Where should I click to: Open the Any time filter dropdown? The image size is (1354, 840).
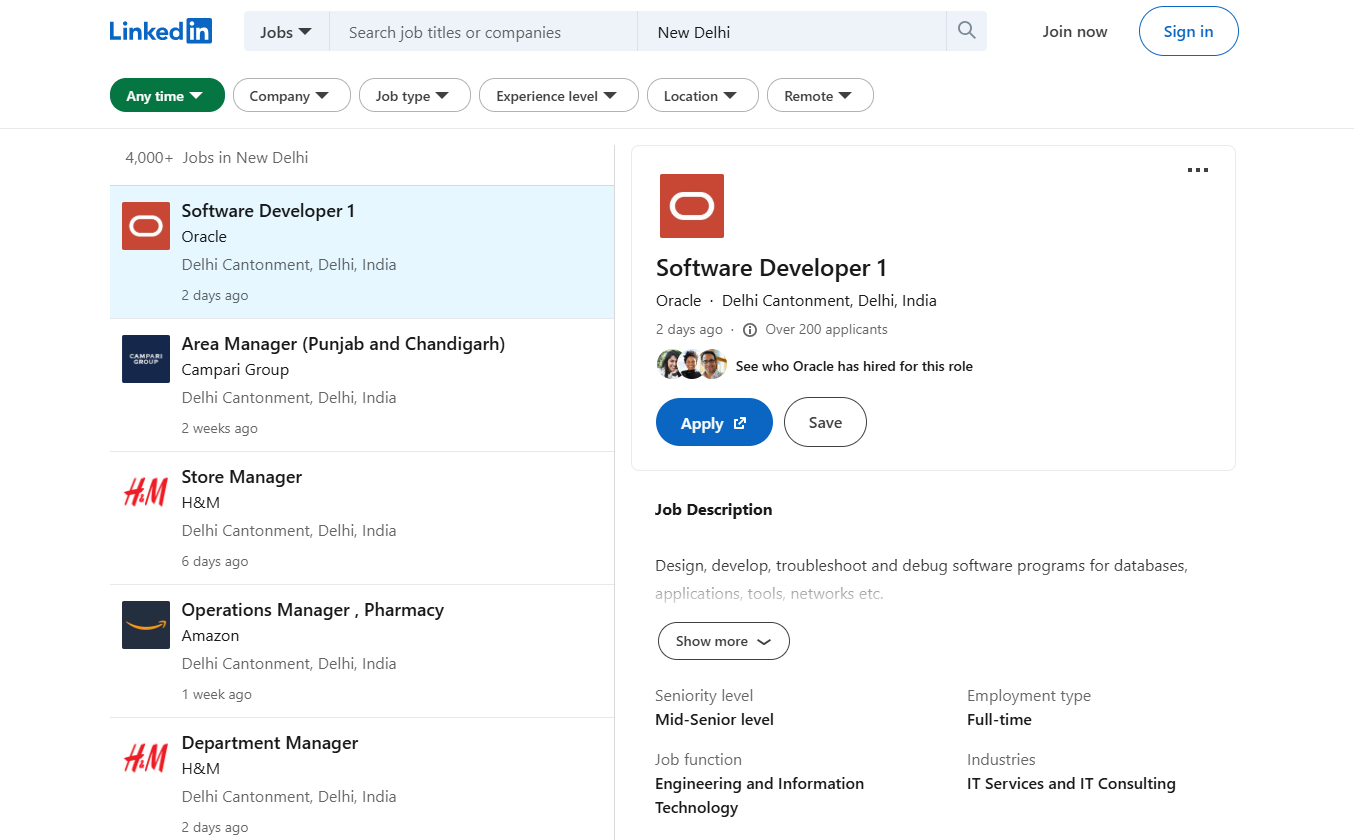pyautogui.click(x=167, y=96)
